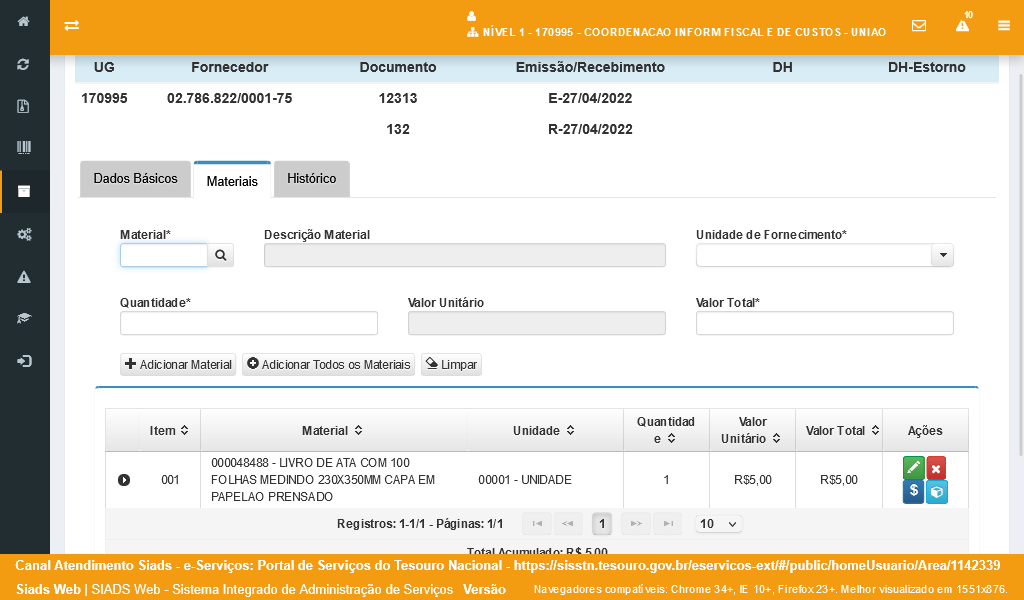Click the Valor Unitário field
The width and height of the screenshot is (1024, 600).
[537, 323]
